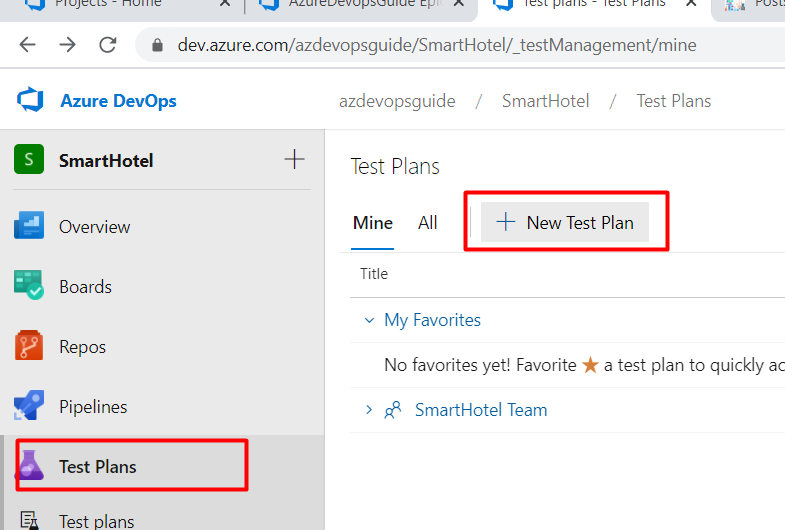Click the Azure DevOps logo icon
The height and width of the screenshot is (530, 785).
click(x=30, y=100)
